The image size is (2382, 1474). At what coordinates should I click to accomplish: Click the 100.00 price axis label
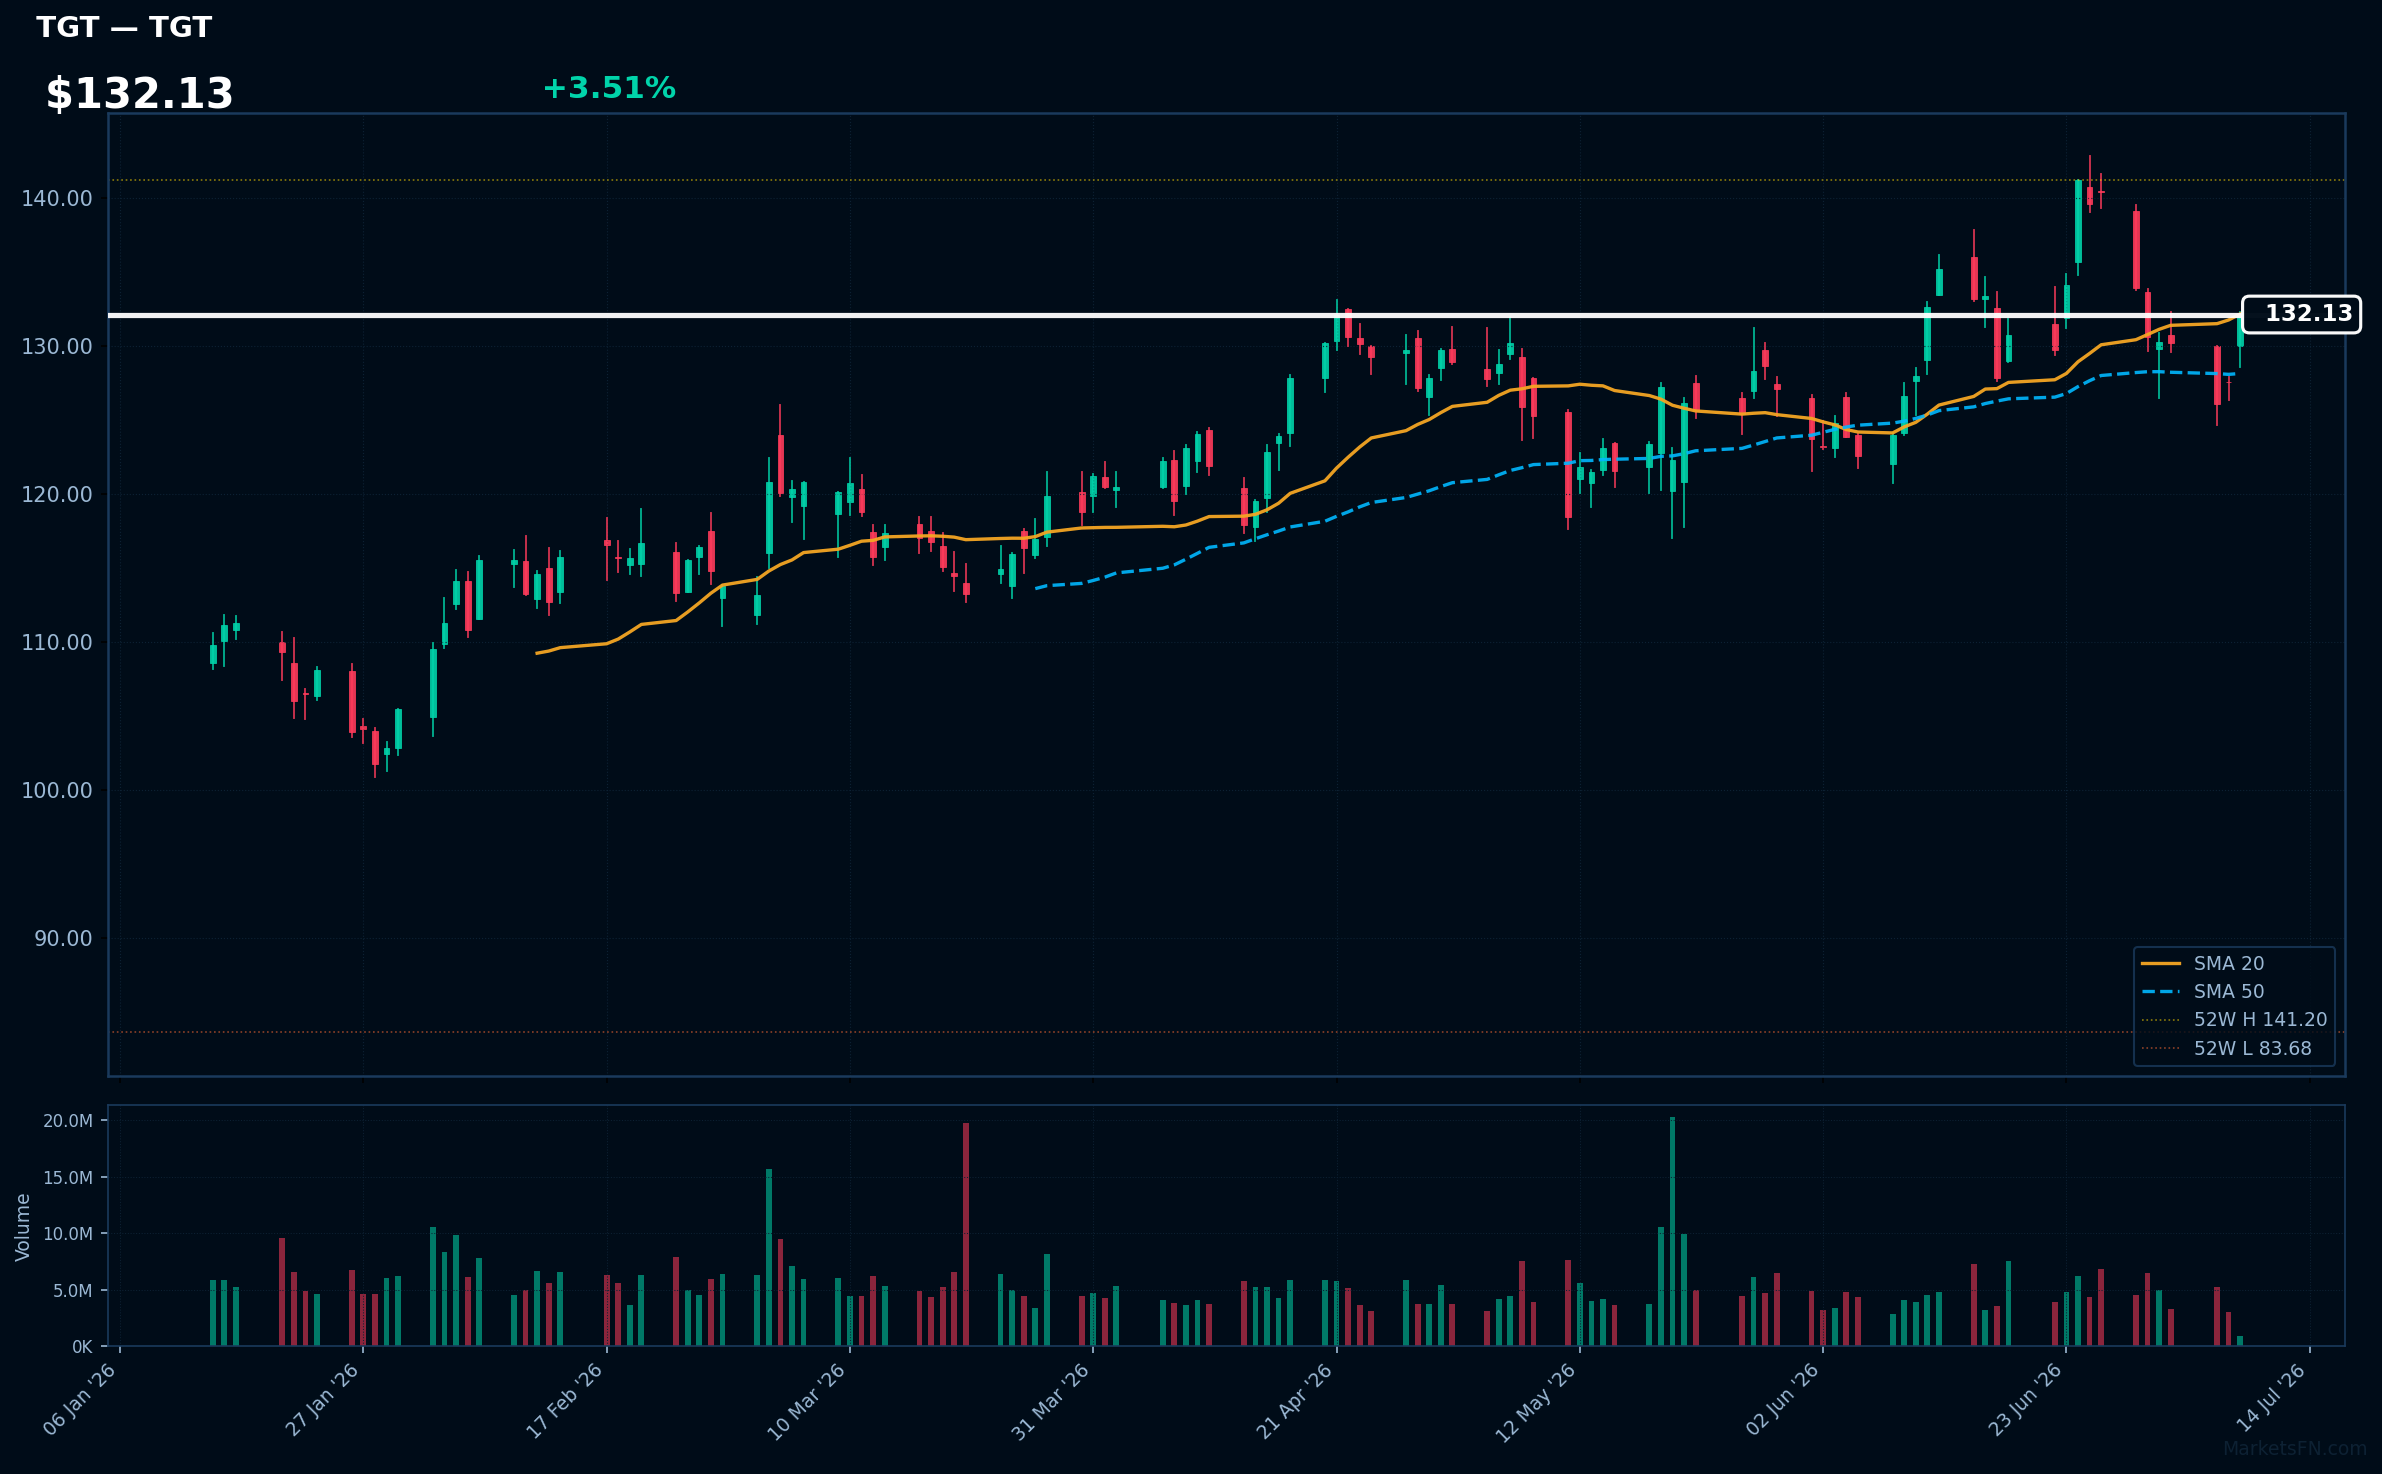[x=57, y=790]
